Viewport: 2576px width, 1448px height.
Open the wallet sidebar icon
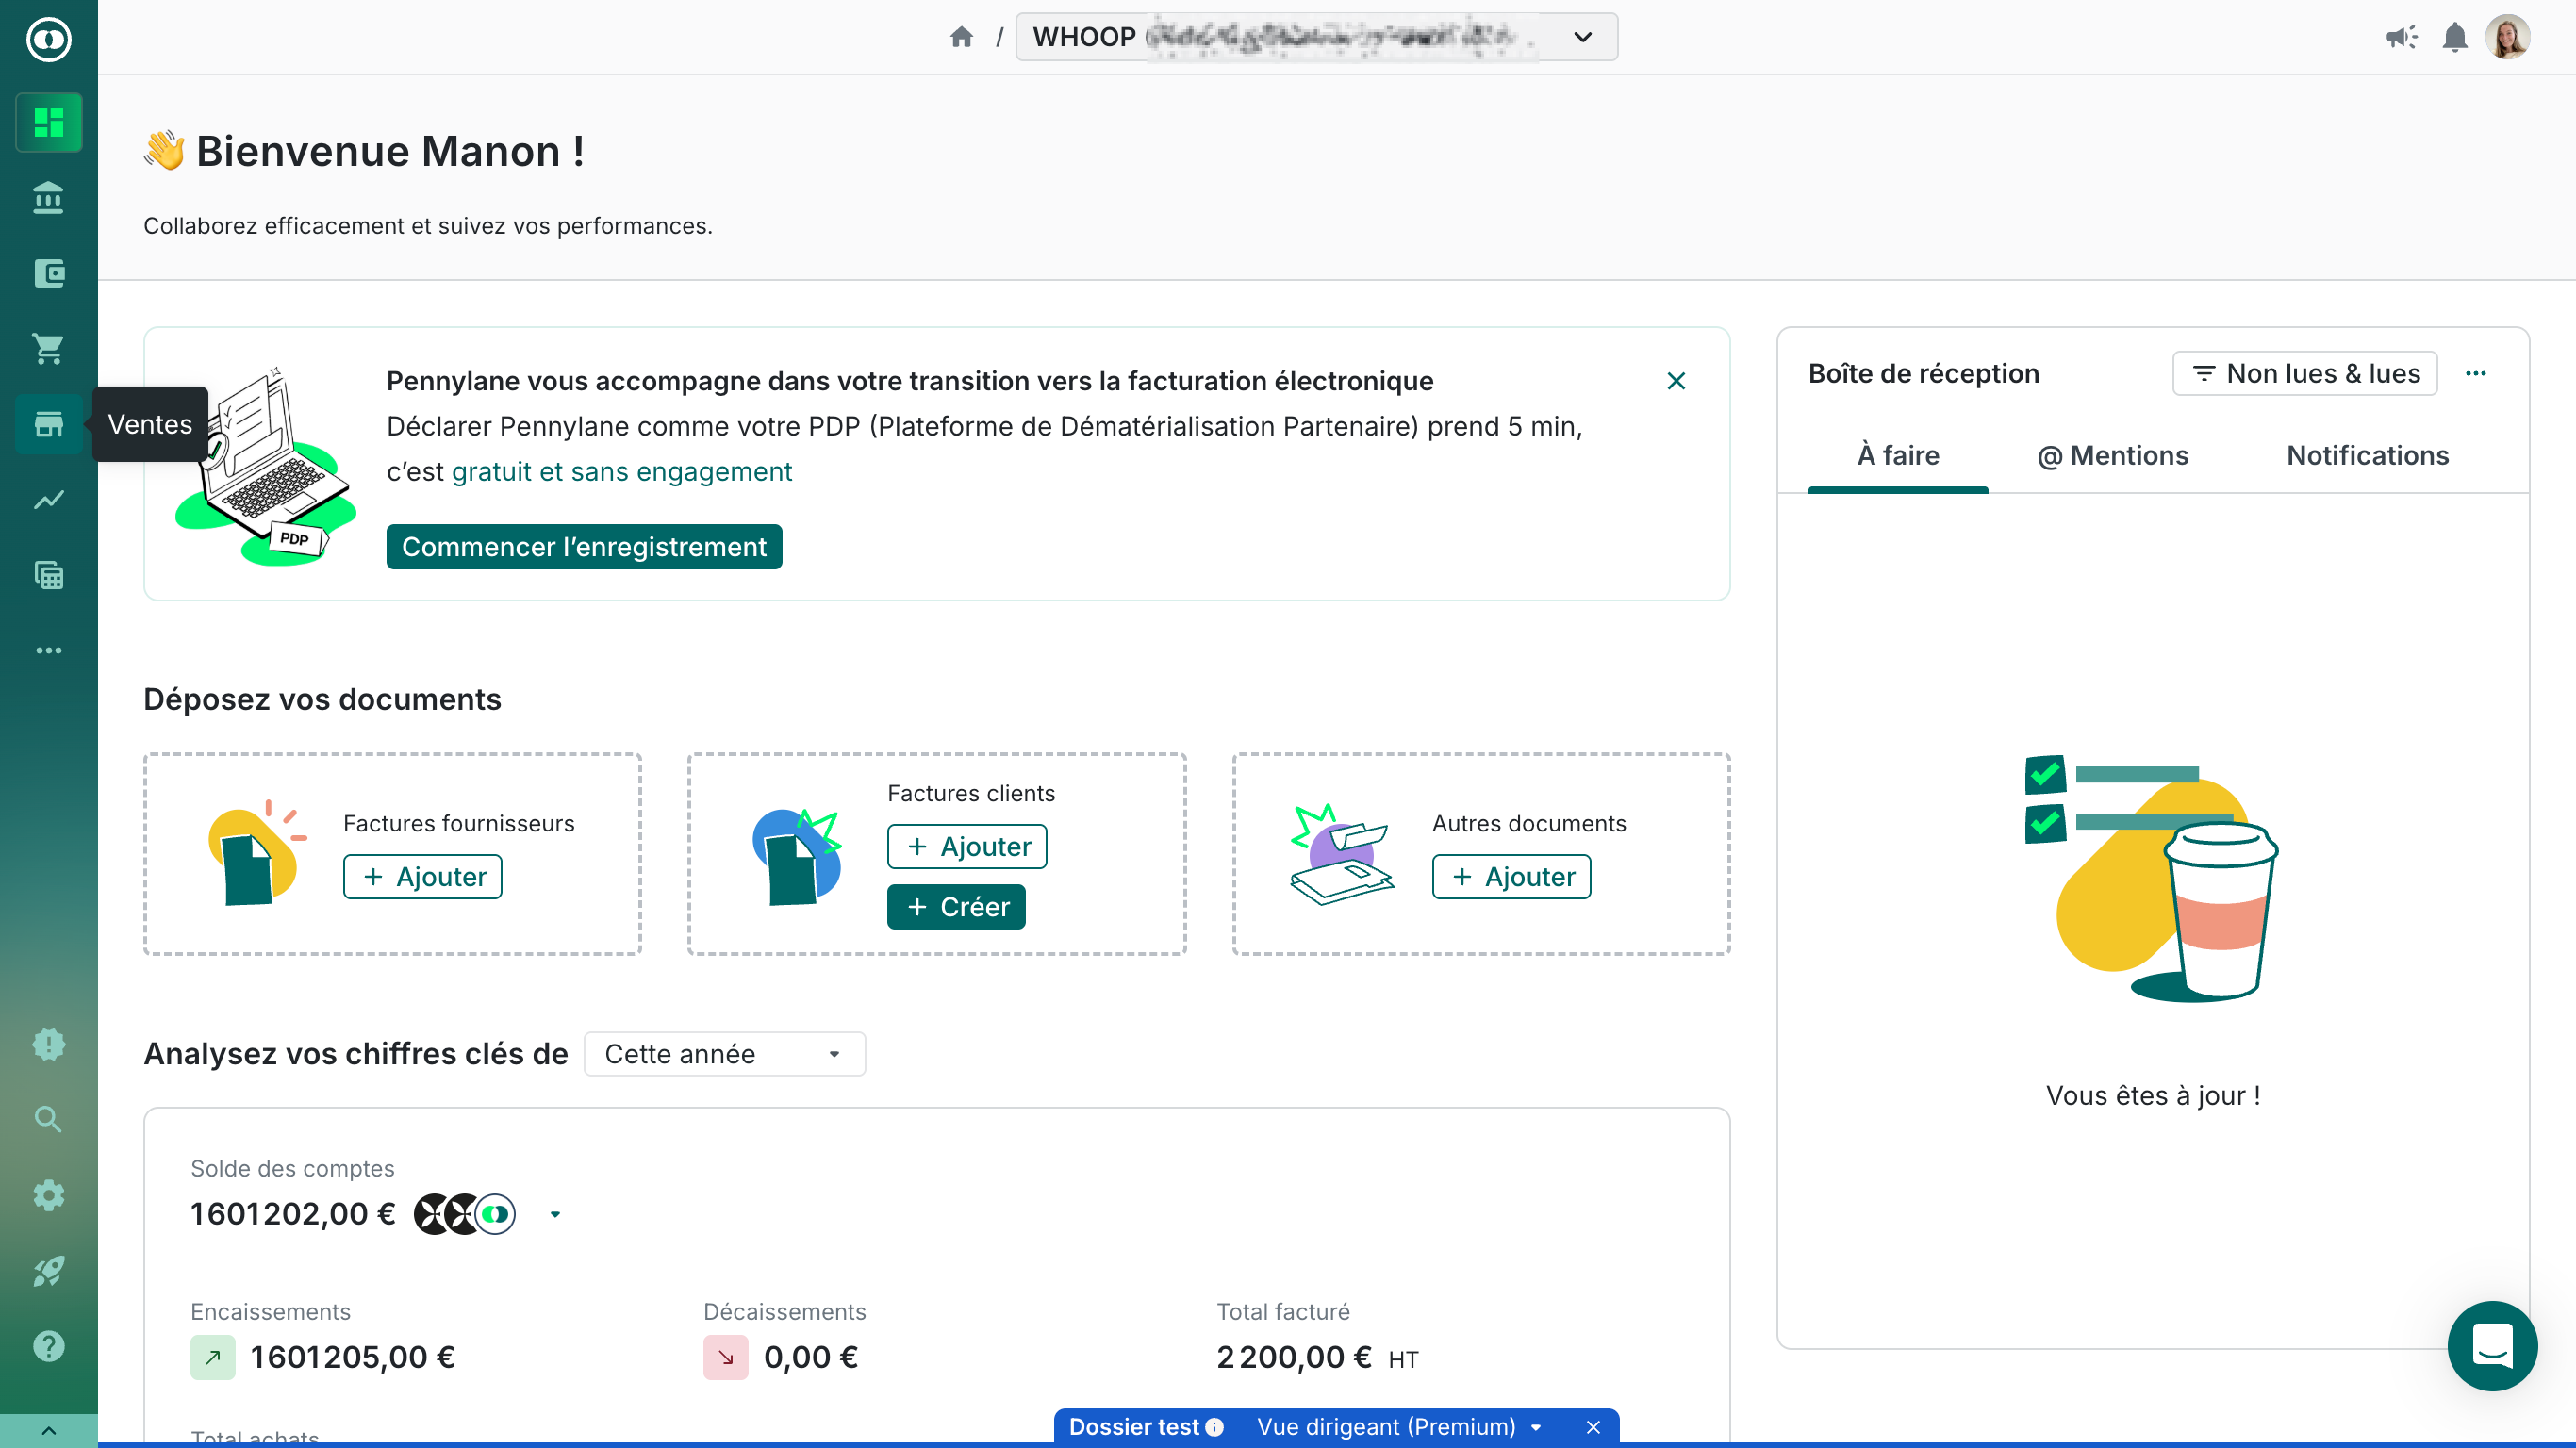click(48, 273)
